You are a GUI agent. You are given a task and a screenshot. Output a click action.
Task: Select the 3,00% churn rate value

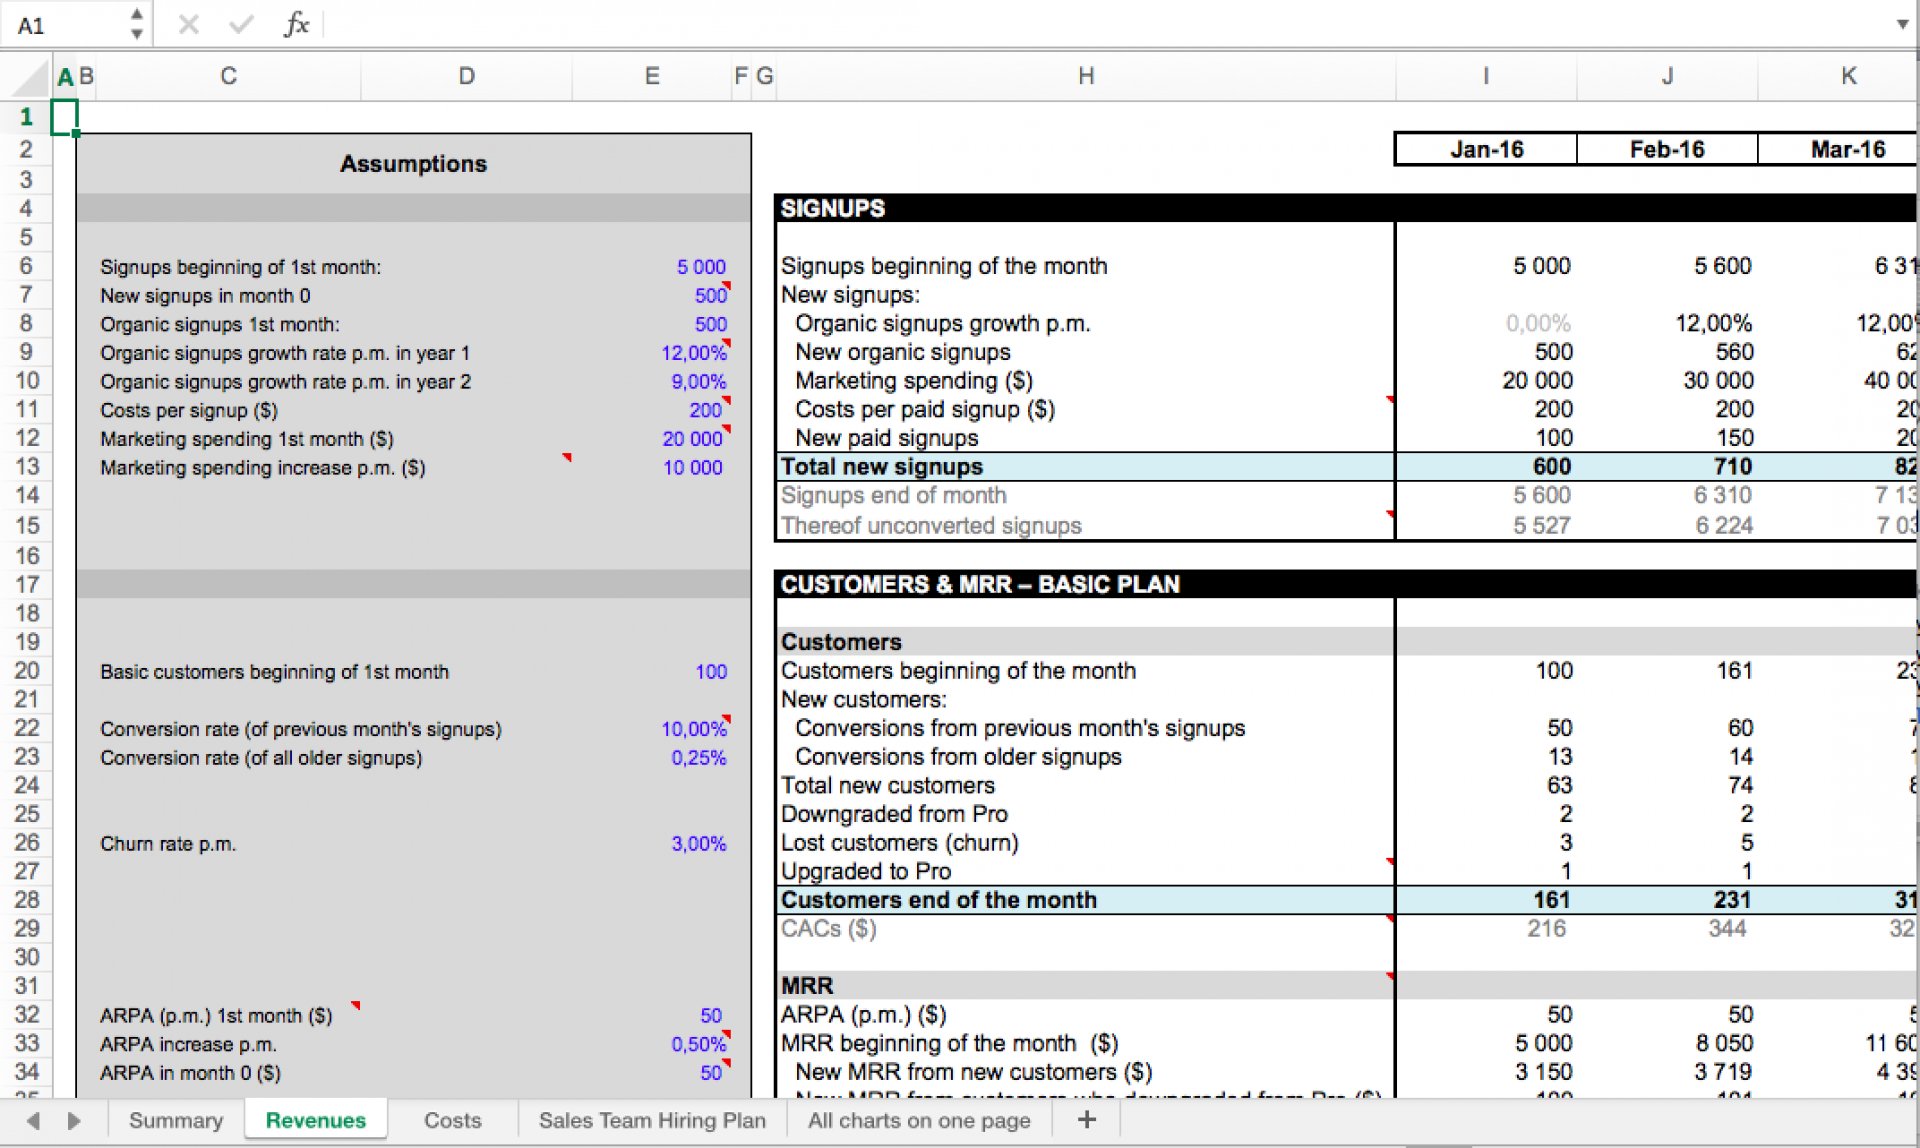[x=698, y=844]
